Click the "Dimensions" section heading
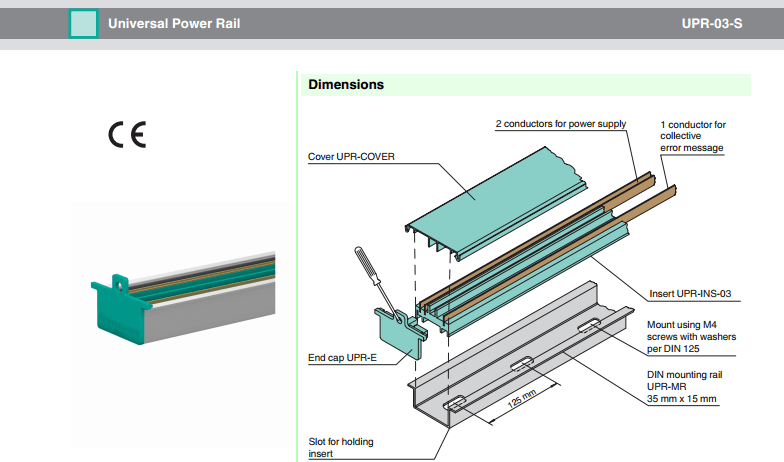The width and height of the screenshot is (784, 462). [346, 85]
